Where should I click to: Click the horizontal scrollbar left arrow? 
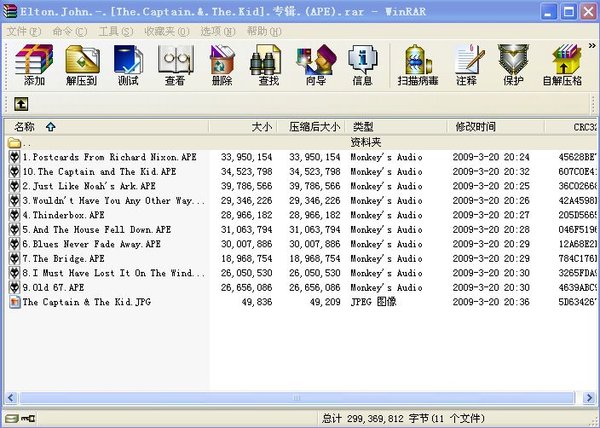11,398
